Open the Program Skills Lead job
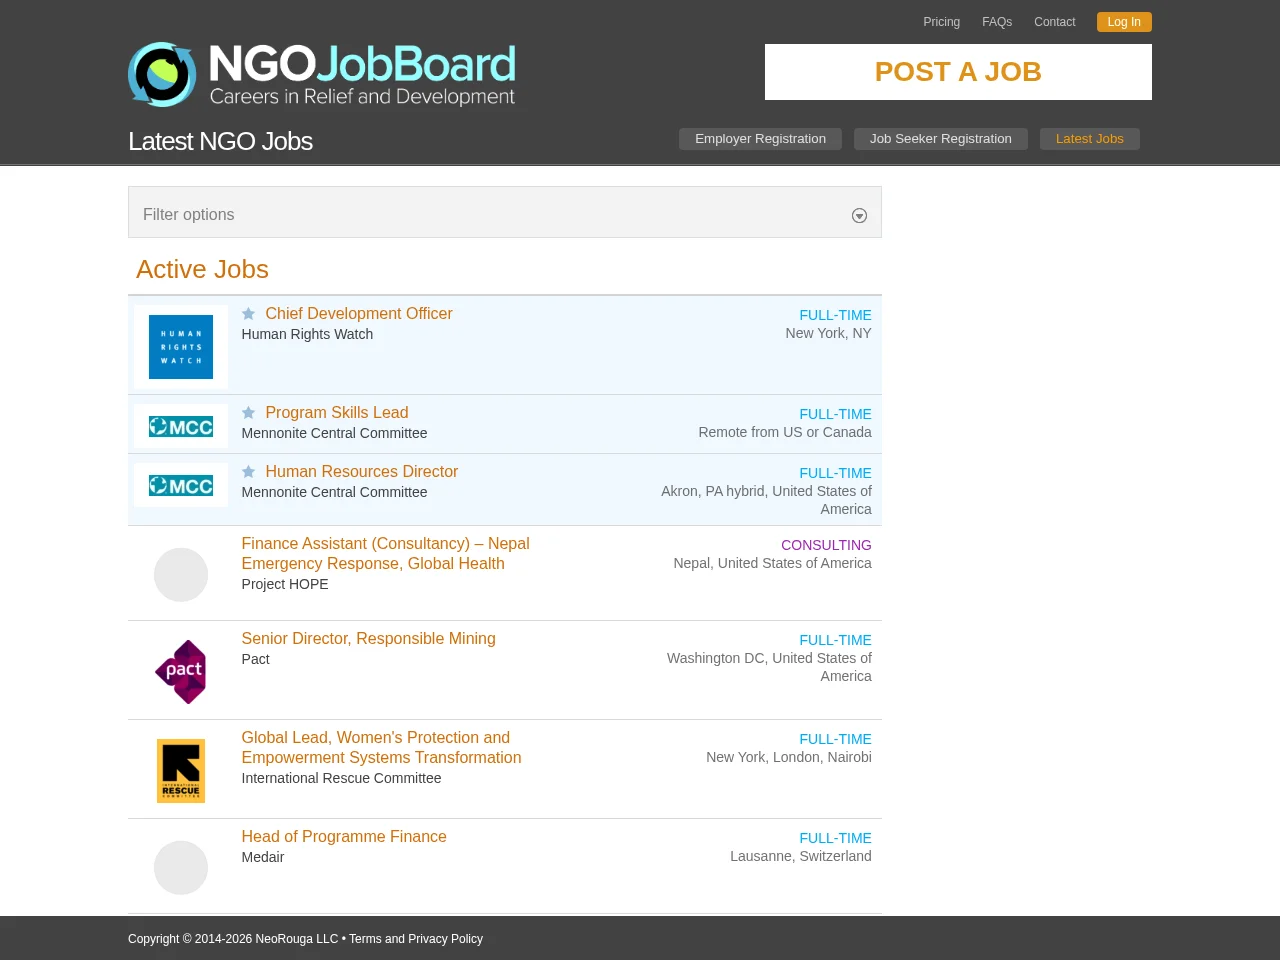1280x960 pixels. pos(337,413)
